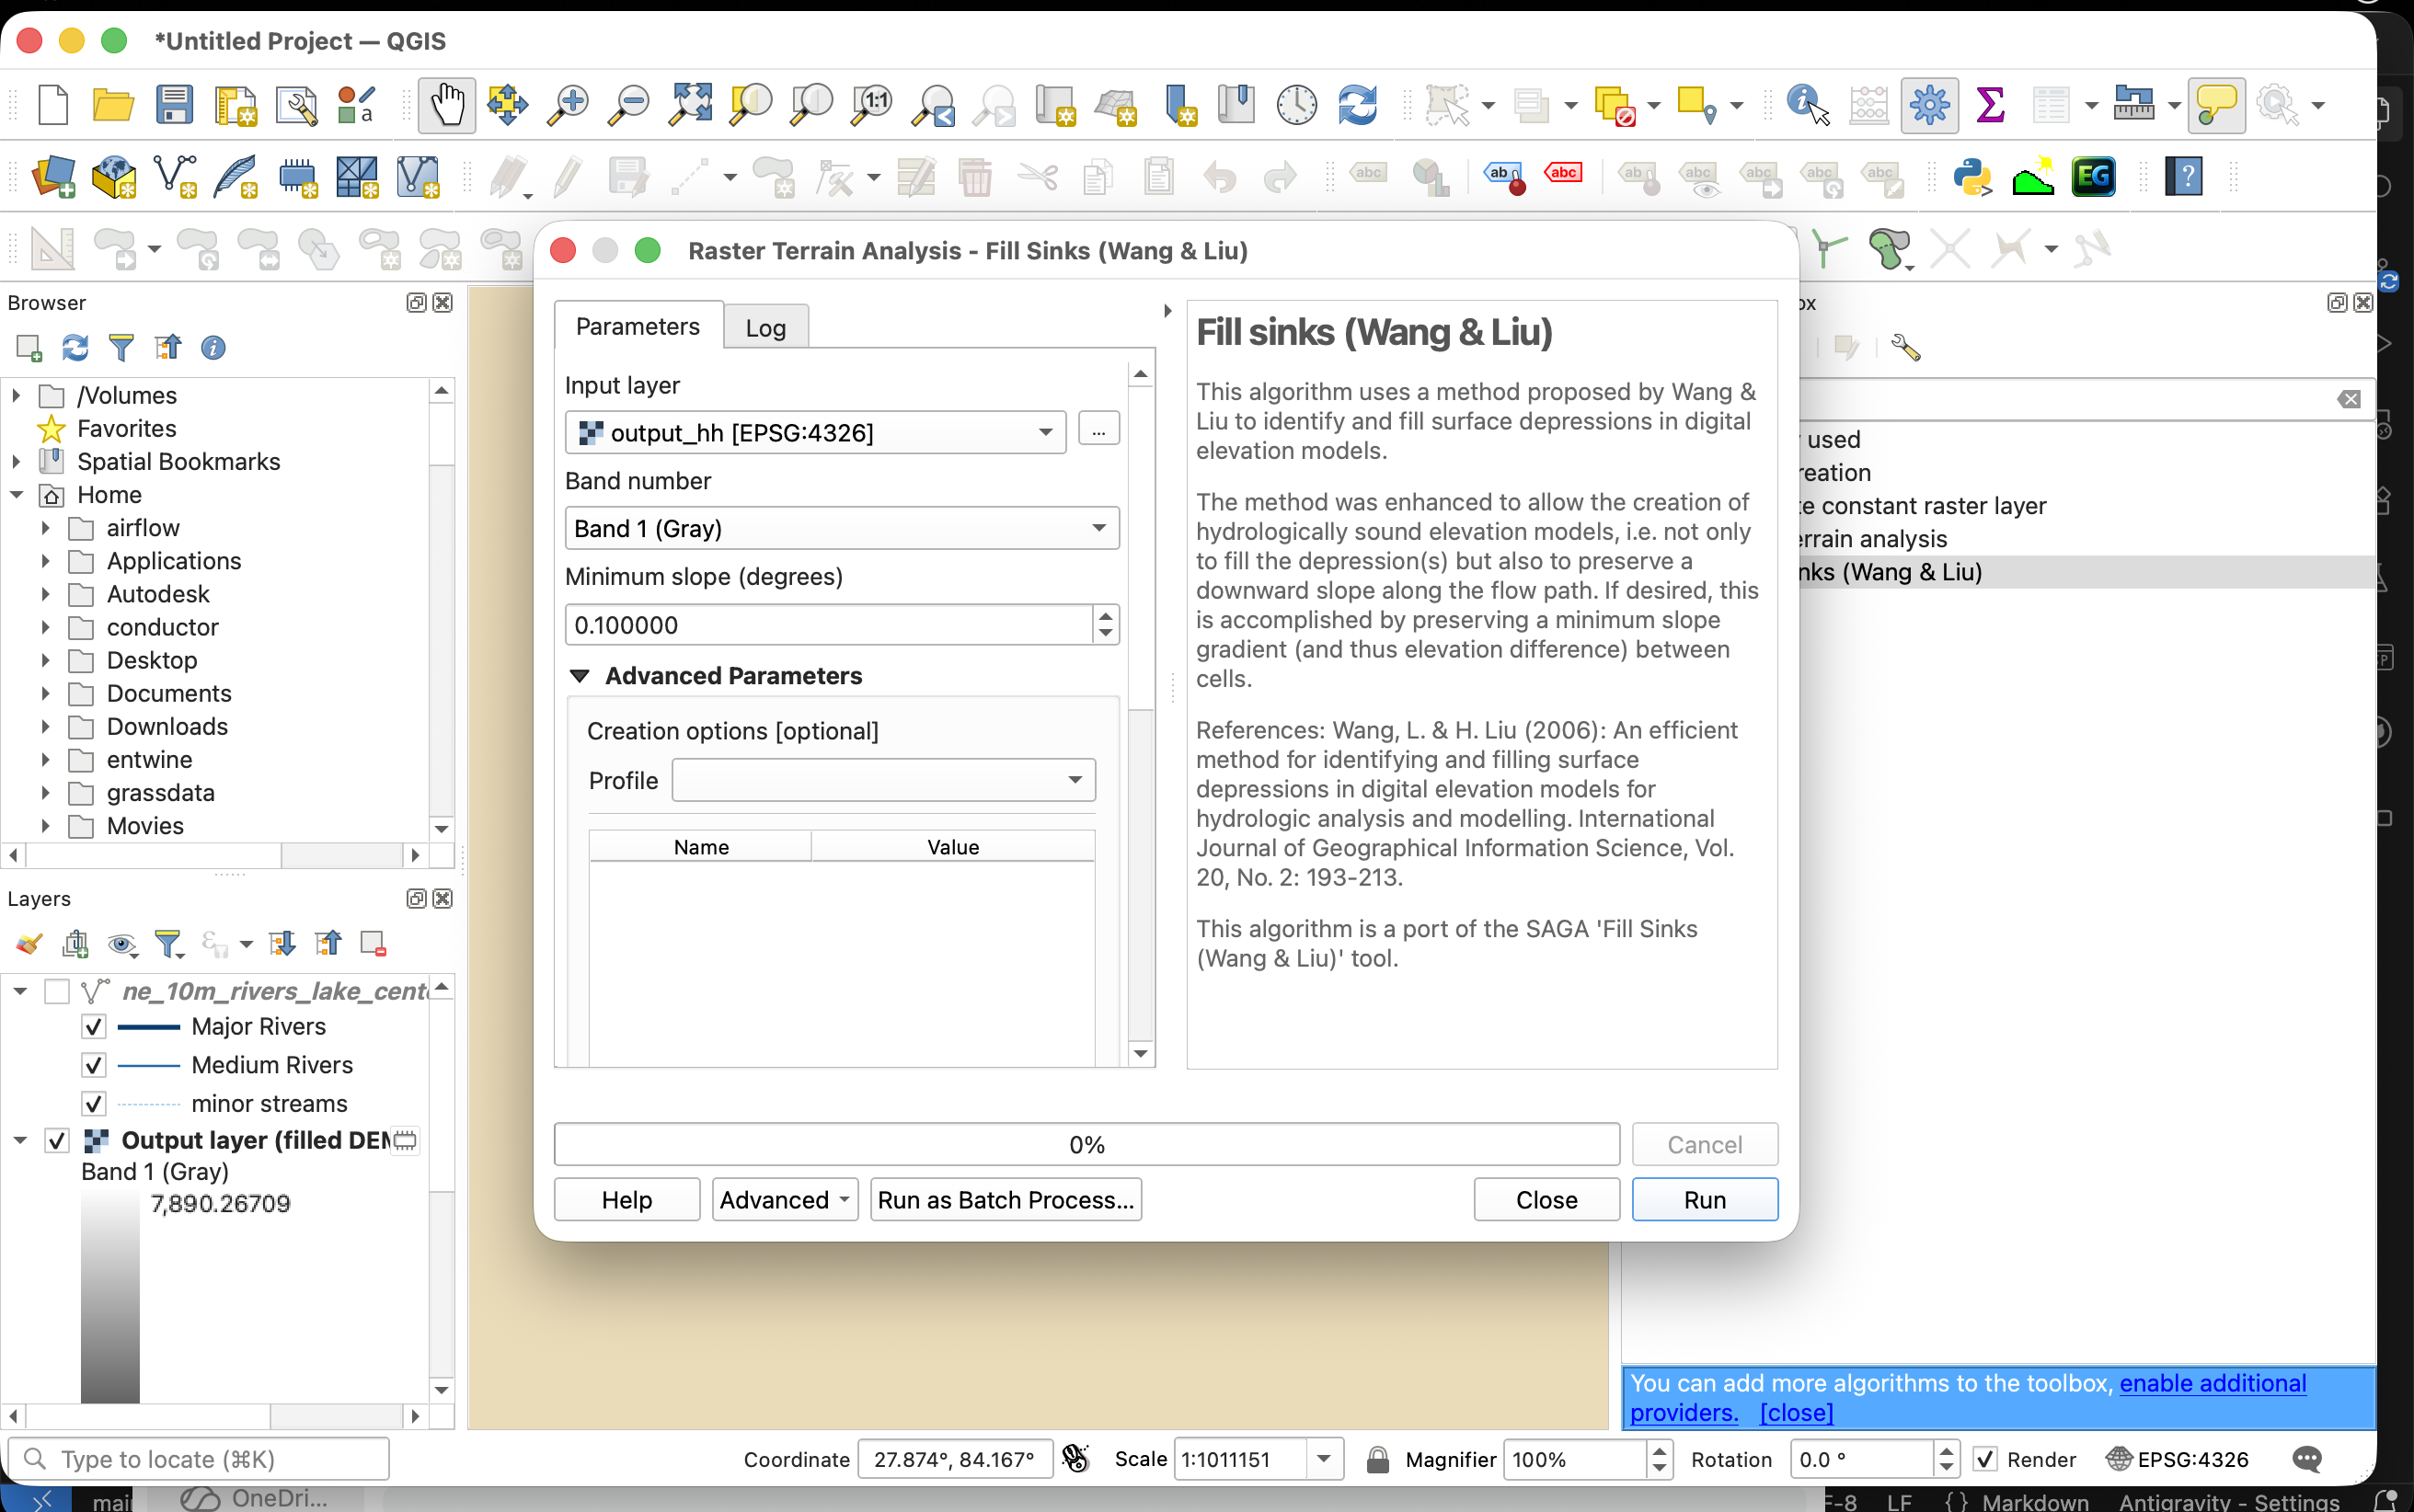Click the New Project toolbar icon
Image resolution: width=2414 pixels, height=1512 pixels.
tap(52, 104)
